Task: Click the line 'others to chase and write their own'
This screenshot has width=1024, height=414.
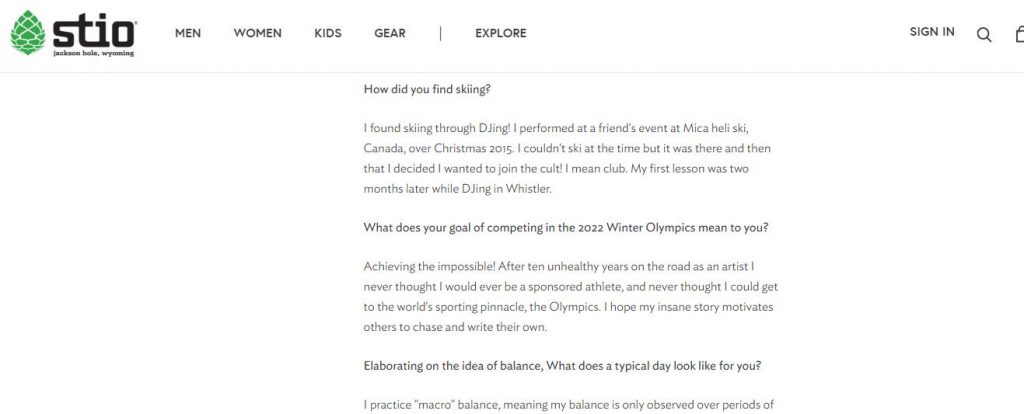Action: click(x=455, y=327)
